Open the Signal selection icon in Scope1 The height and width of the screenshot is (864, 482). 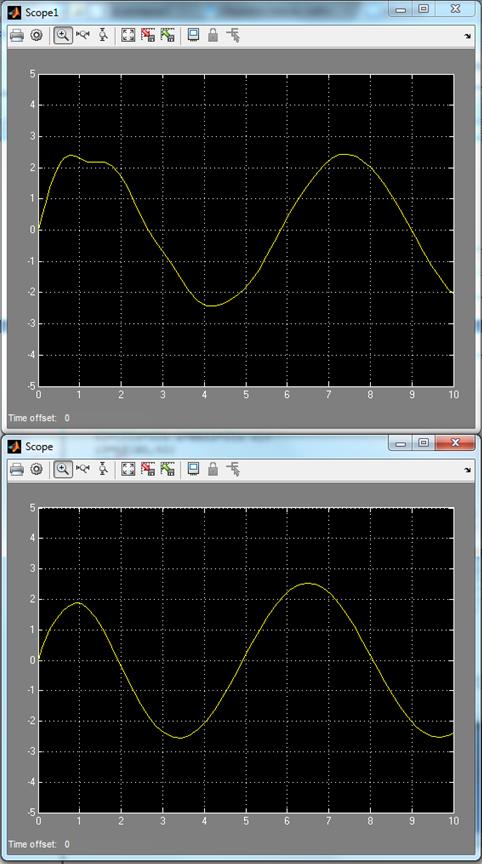click(233, 36)
